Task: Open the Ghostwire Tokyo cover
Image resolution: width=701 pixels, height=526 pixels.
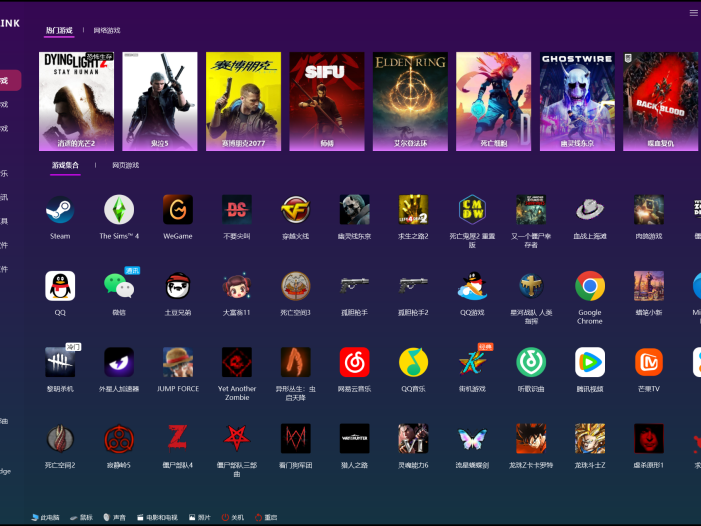Action: pos(577,101)
